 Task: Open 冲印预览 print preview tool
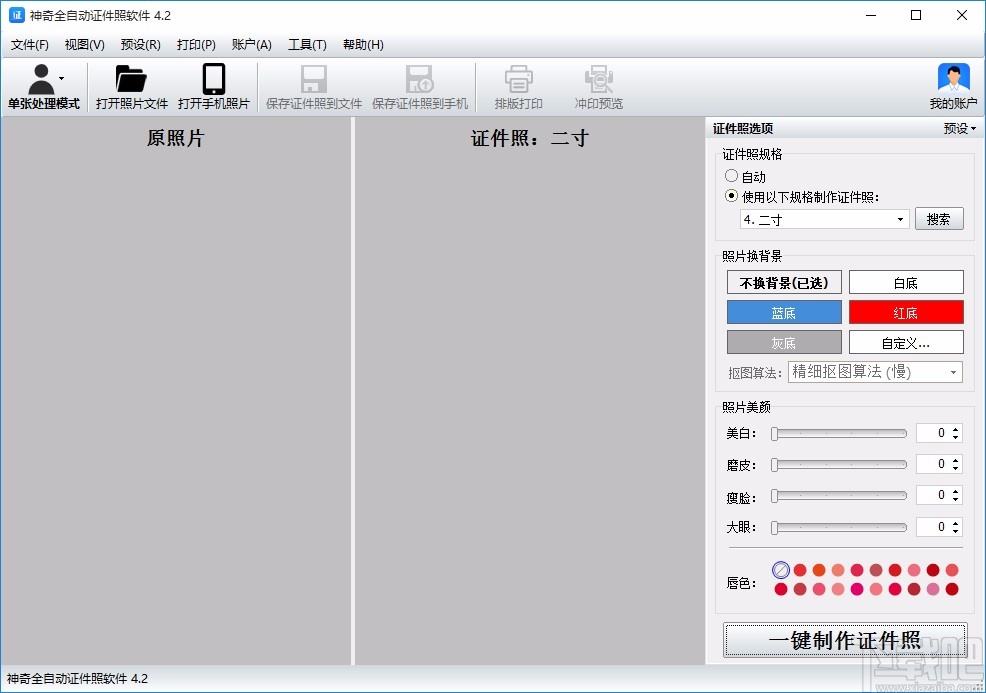(x=598, y=86)
